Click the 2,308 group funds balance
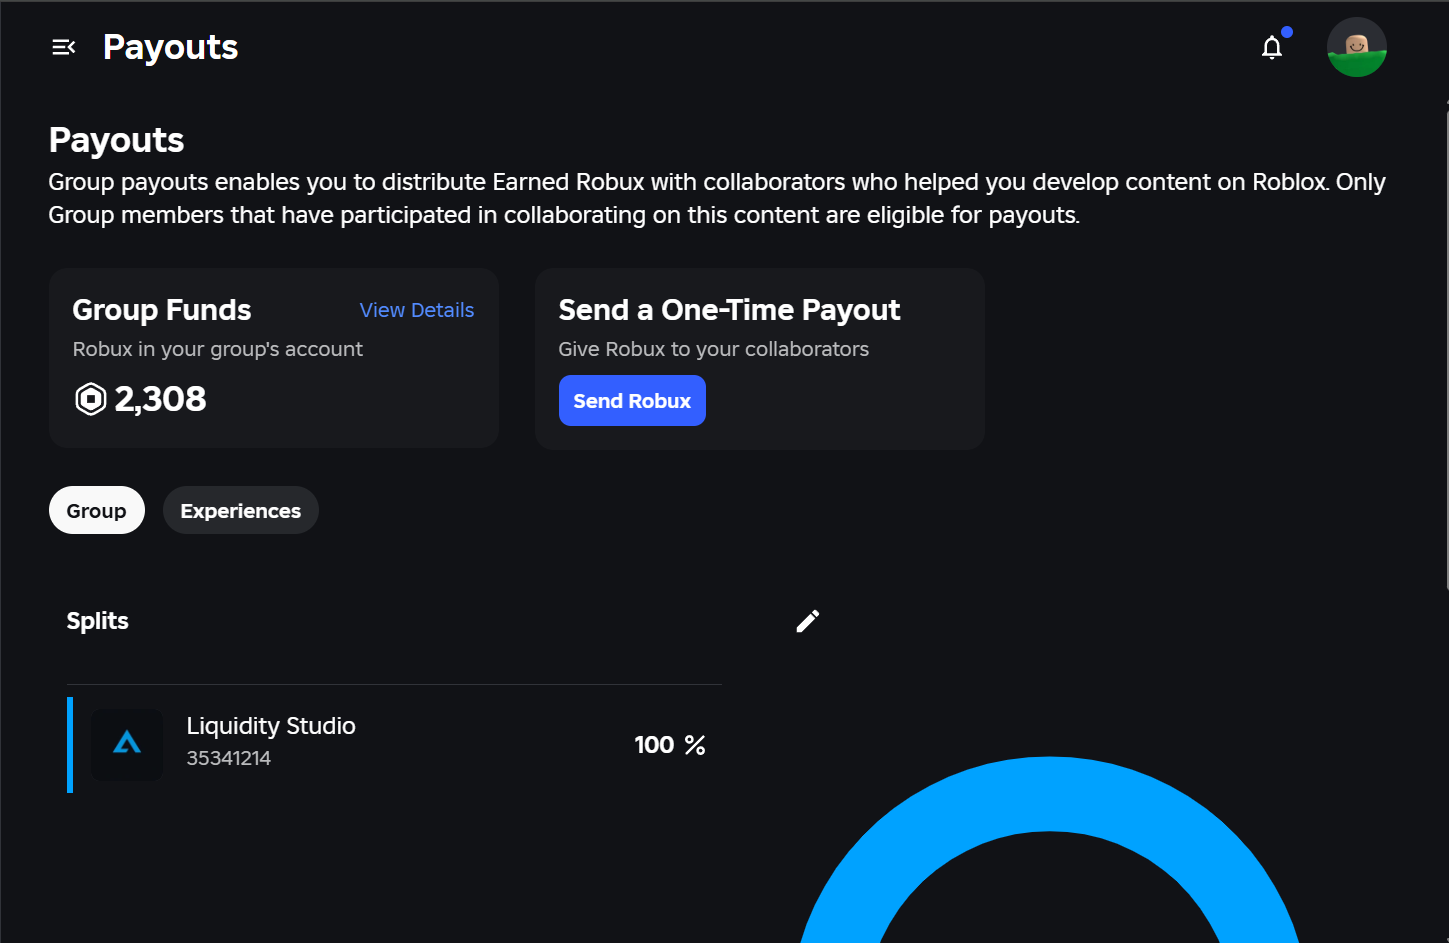 [x=161, y=398]
